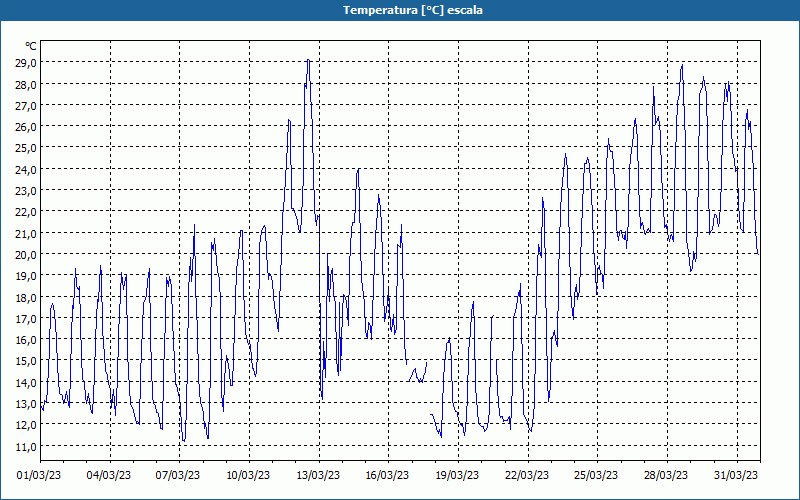Select the 19,0 axis value
The image size is (800, 500).
pyautogui.click(x=26, y=276)
